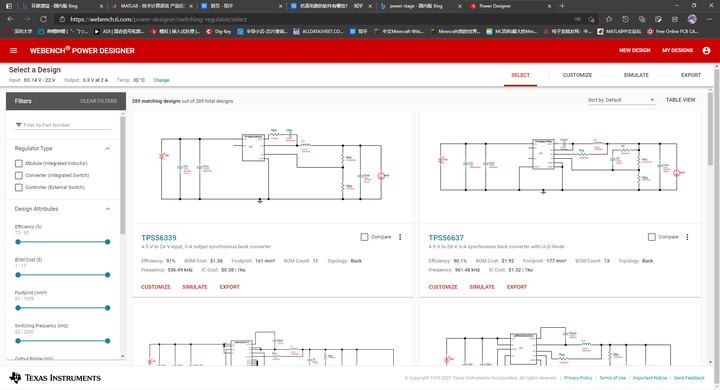The height and width of the screenshot is (390, 720).
Task: Click the Filter by Part Number field
Action: pos(63,125)
